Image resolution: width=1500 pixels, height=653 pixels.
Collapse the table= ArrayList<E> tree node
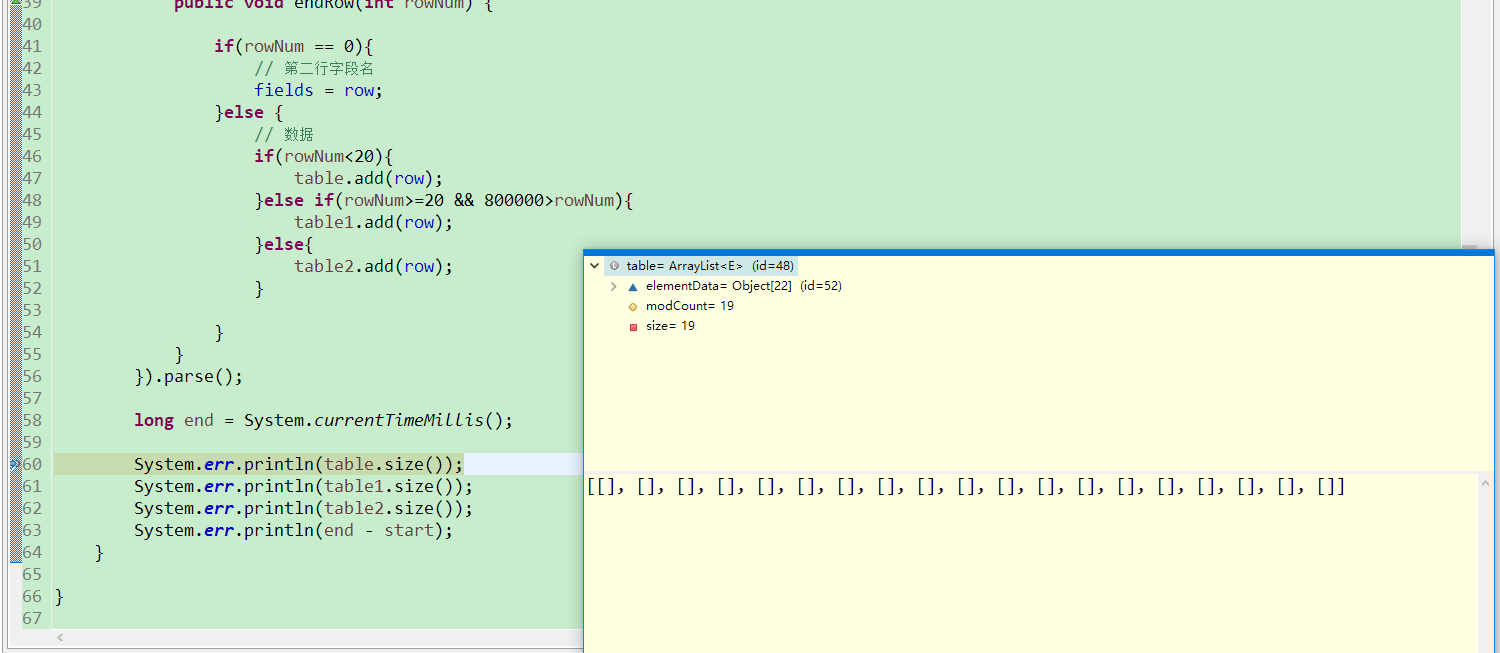point(595,266)
